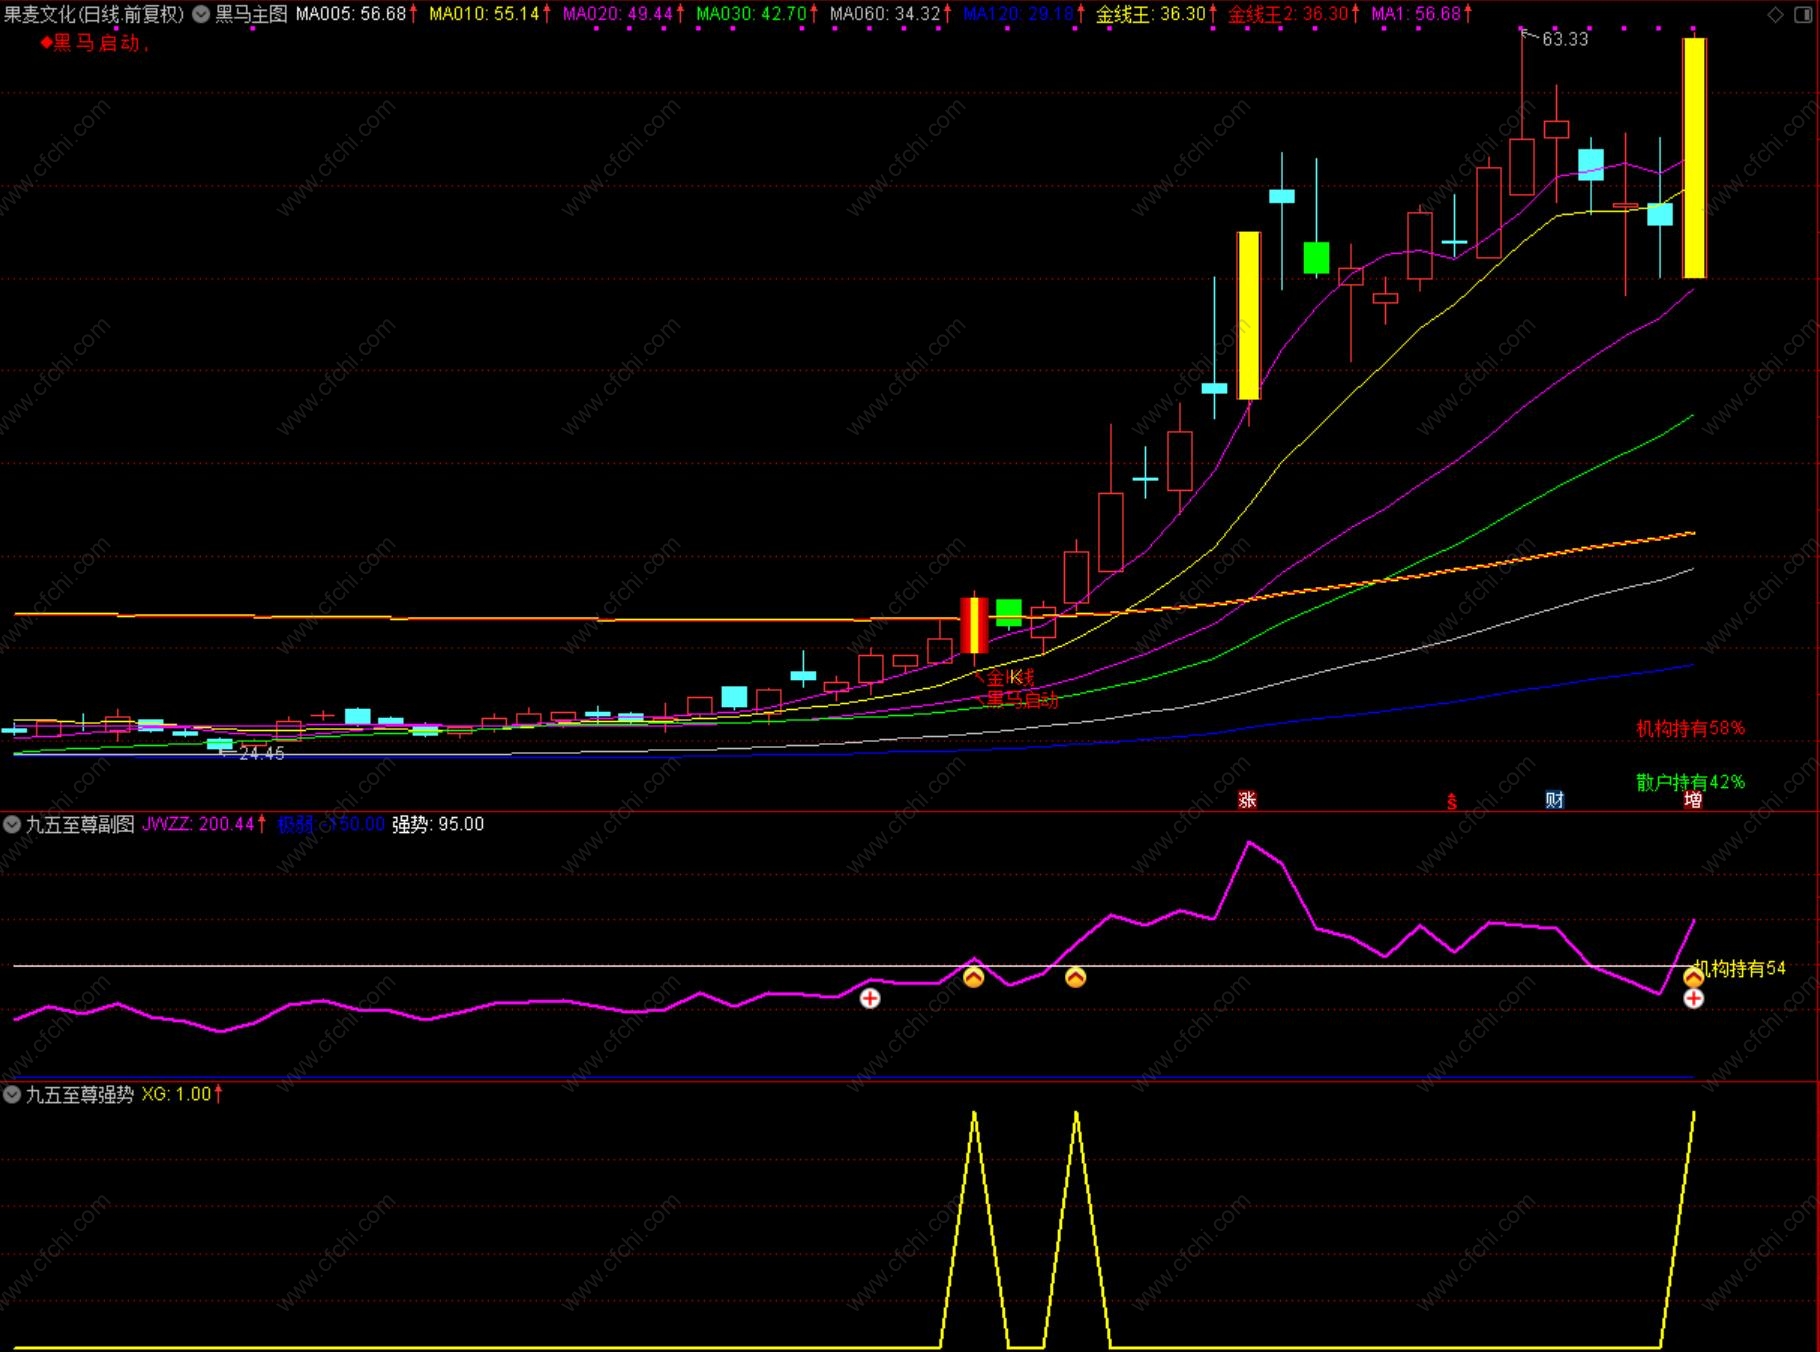Expand the 九五至尊副图 indicator dropdown
1820x1352 pixels.
pyautogui.click(x=12, y=824)
